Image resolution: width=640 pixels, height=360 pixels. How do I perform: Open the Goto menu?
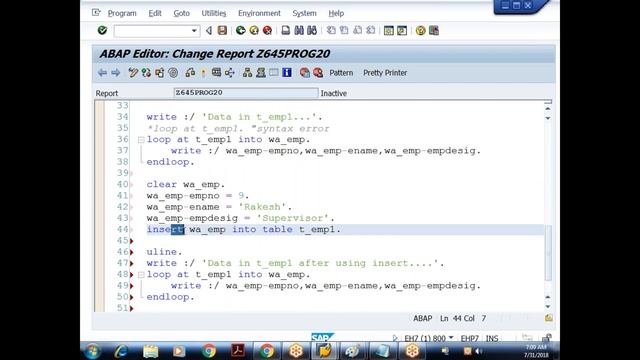[x=182, y=13]
